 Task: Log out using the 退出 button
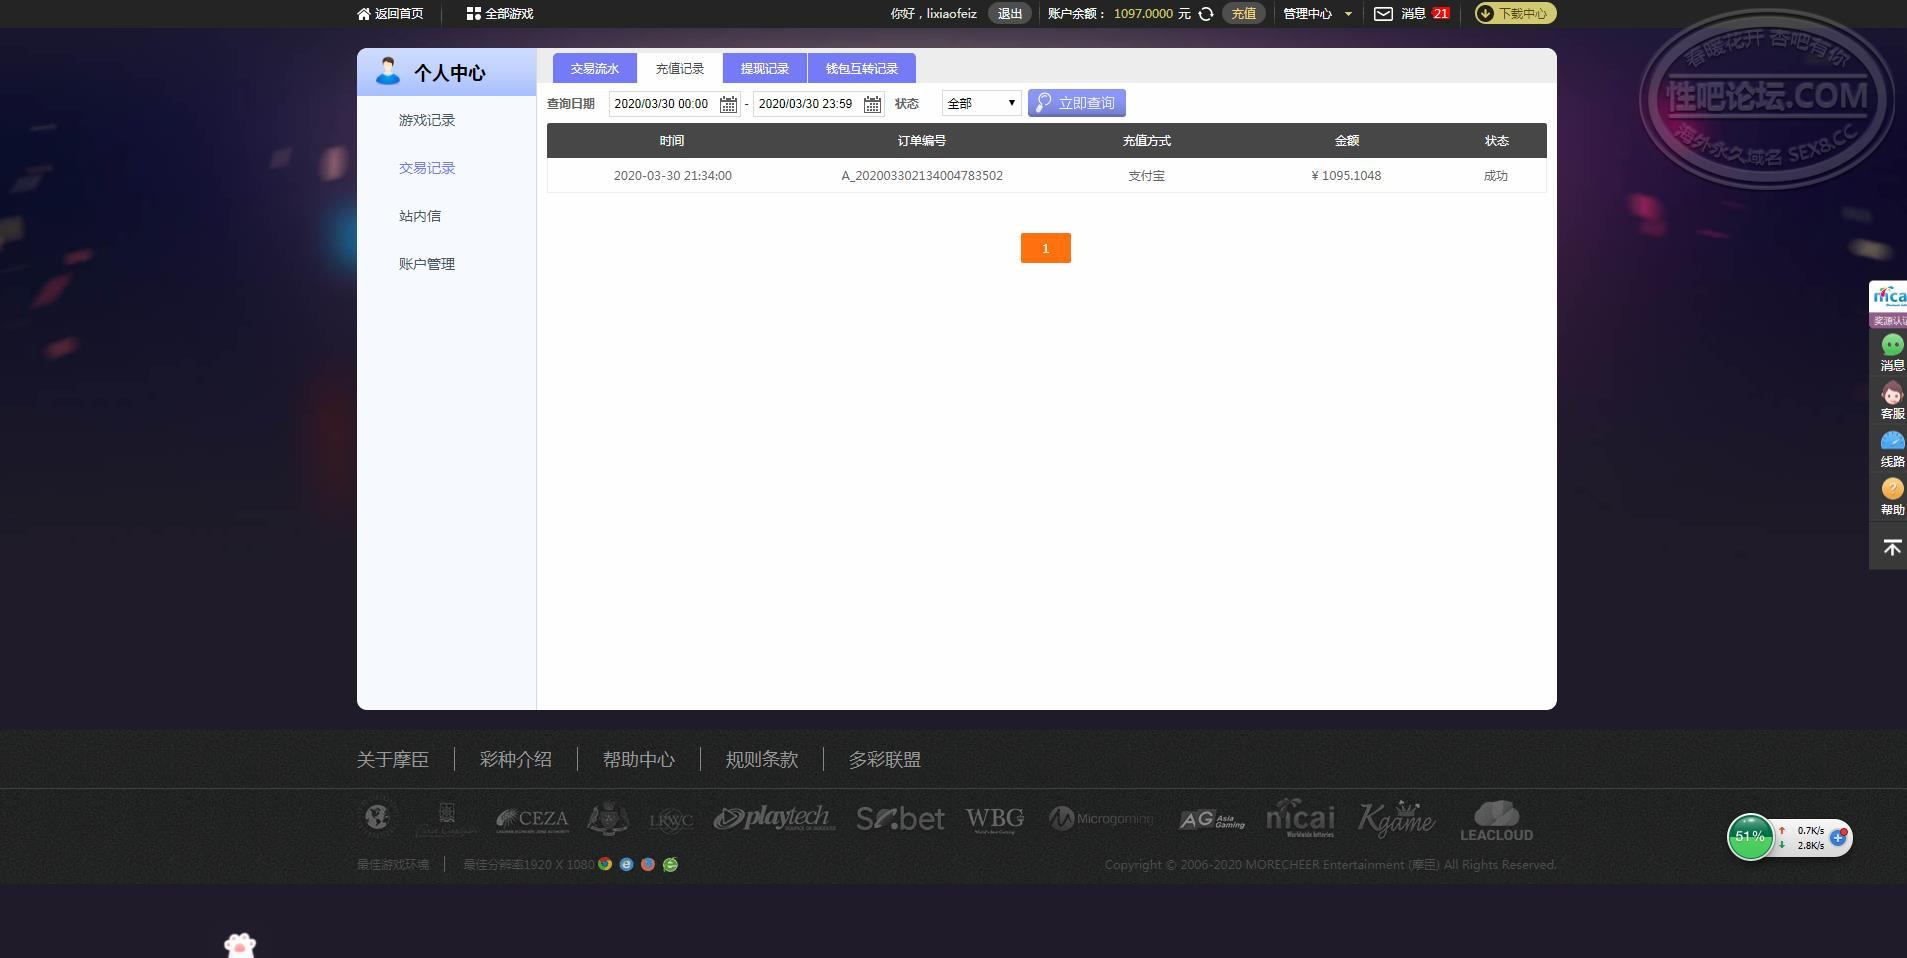tap(1007, 13)
